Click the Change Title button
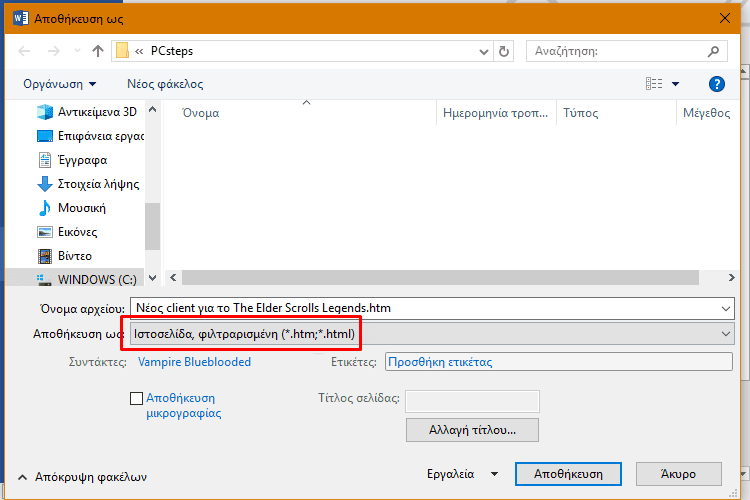 (x=472, y=430)
